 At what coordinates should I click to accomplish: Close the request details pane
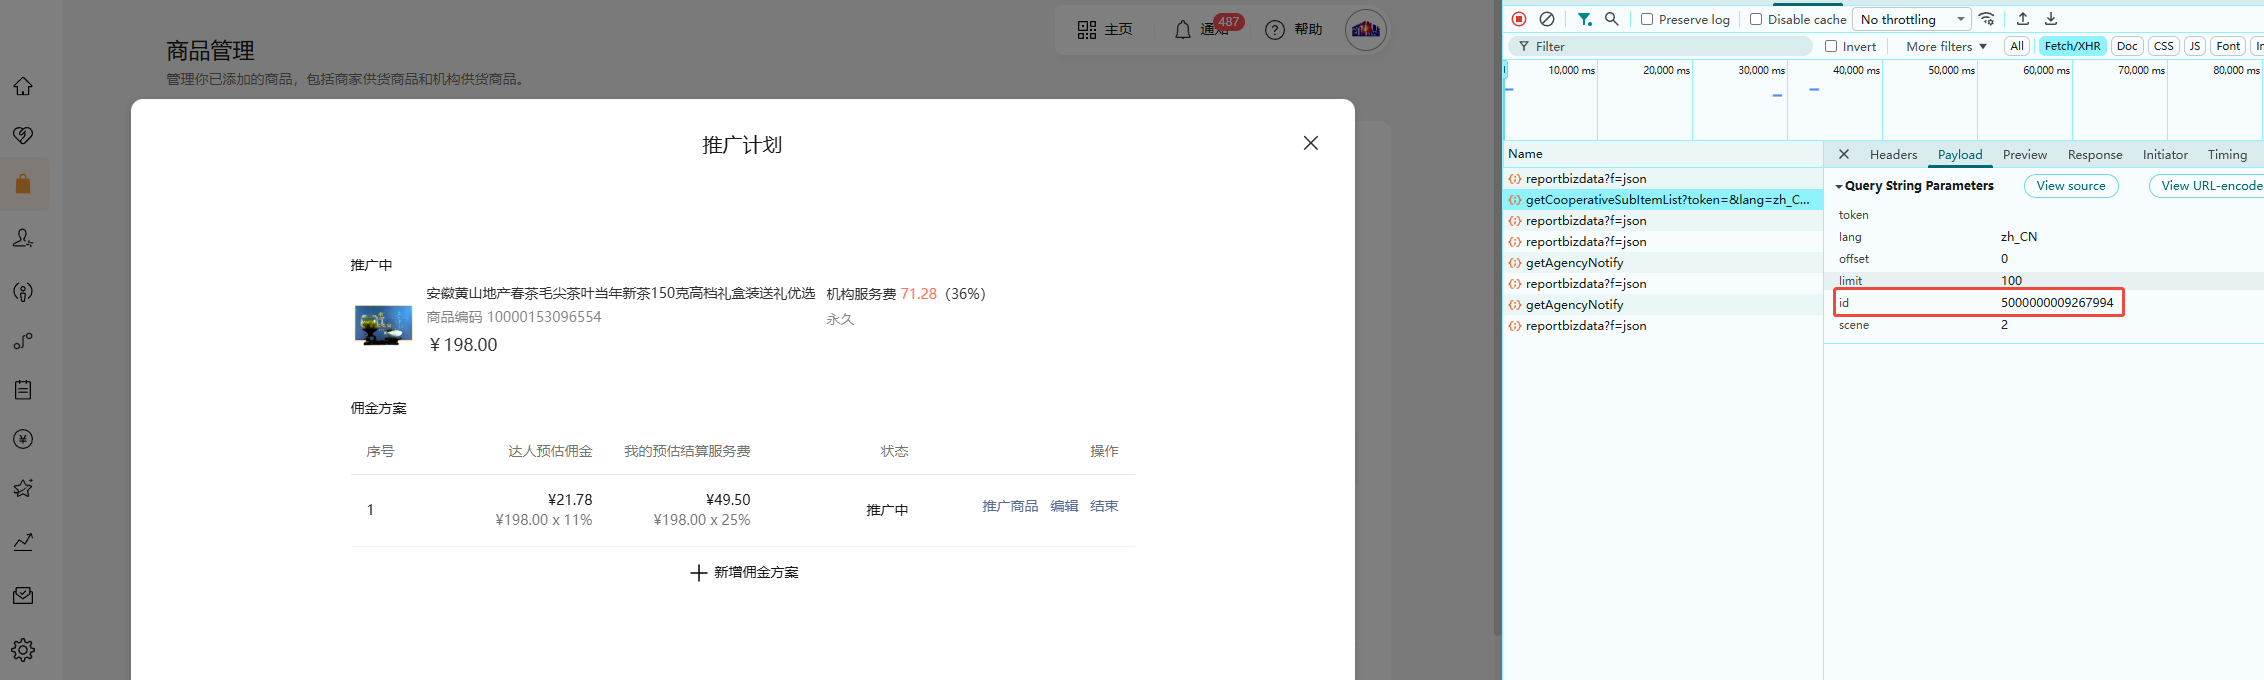[1844, 154]
